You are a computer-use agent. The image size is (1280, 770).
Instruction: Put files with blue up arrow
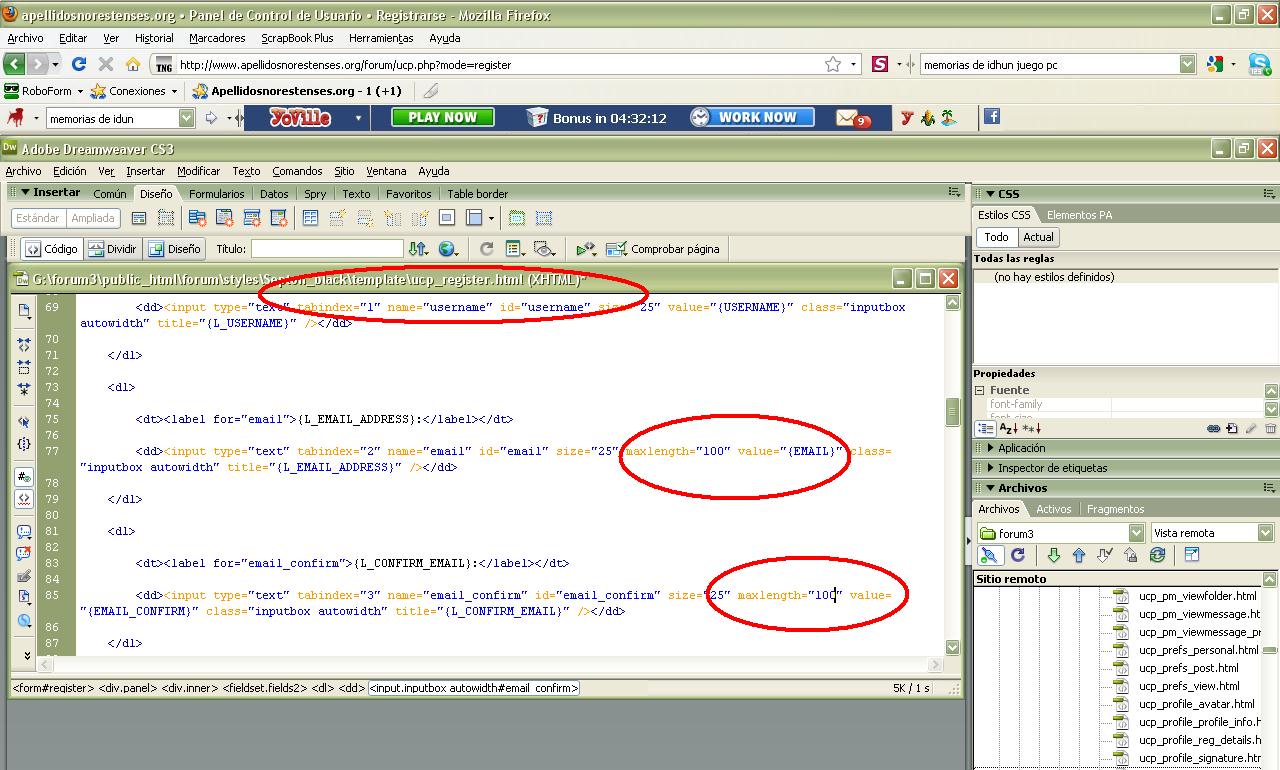[x=1079, y=555]
